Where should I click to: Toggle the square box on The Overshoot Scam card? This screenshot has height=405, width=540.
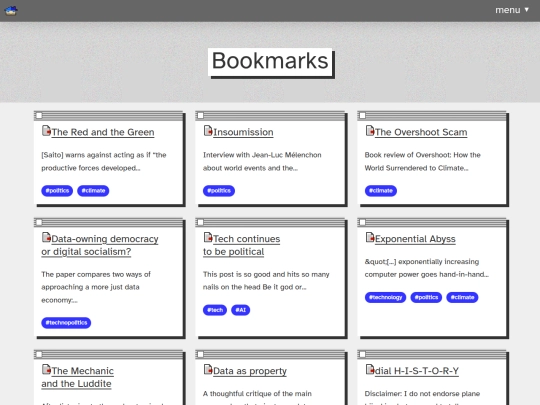(x=363, y=115)
